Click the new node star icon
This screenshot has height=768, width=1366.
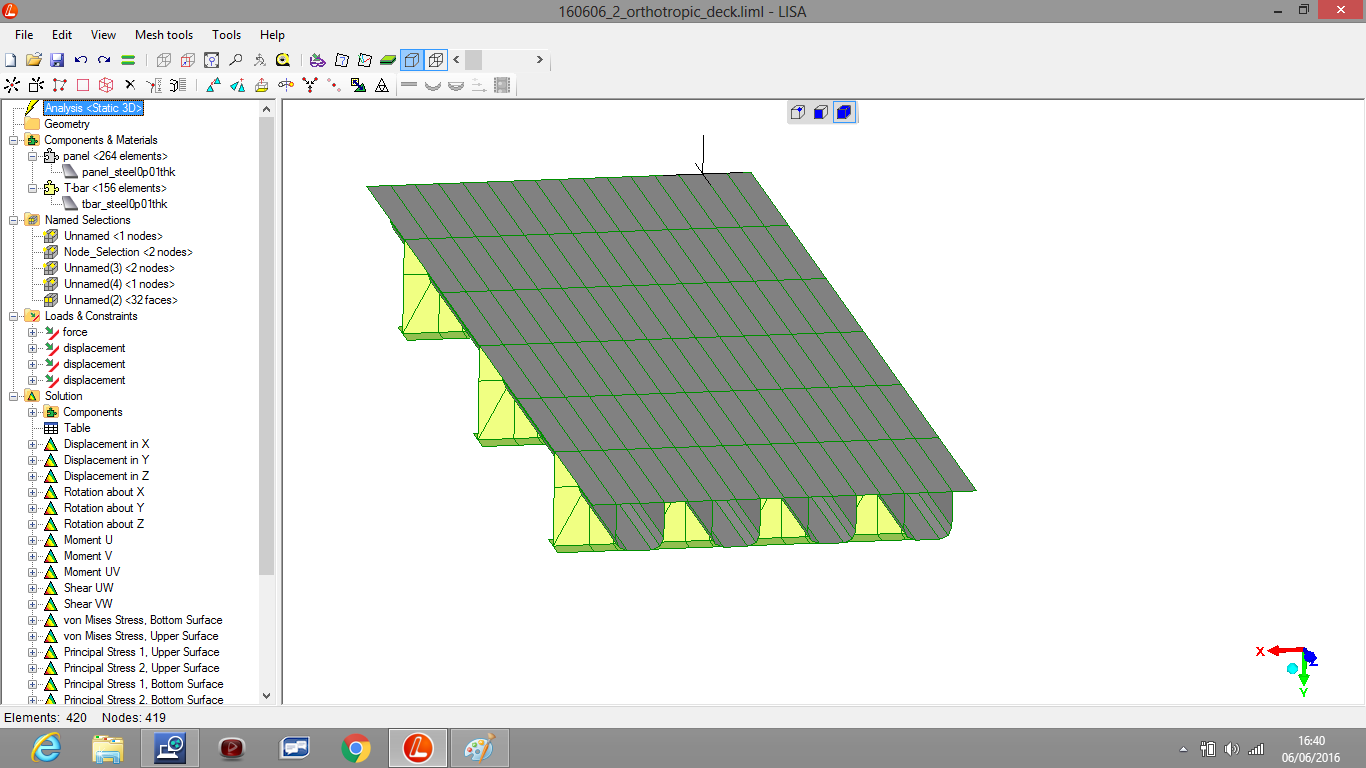click(x=12, y=85)
